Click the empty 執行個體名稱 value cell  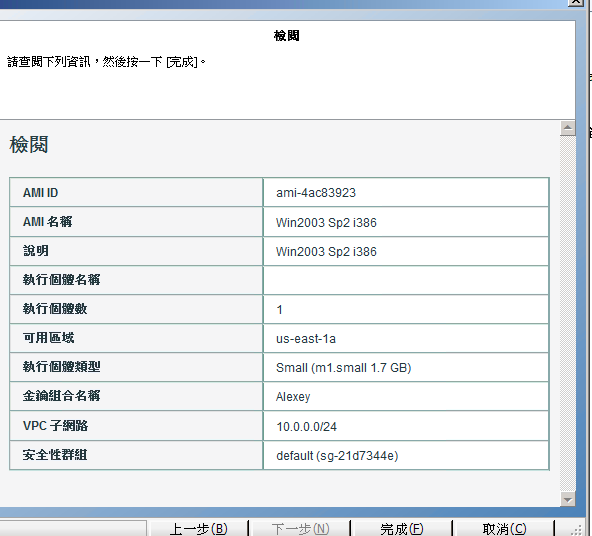click(x=406, y=280)
